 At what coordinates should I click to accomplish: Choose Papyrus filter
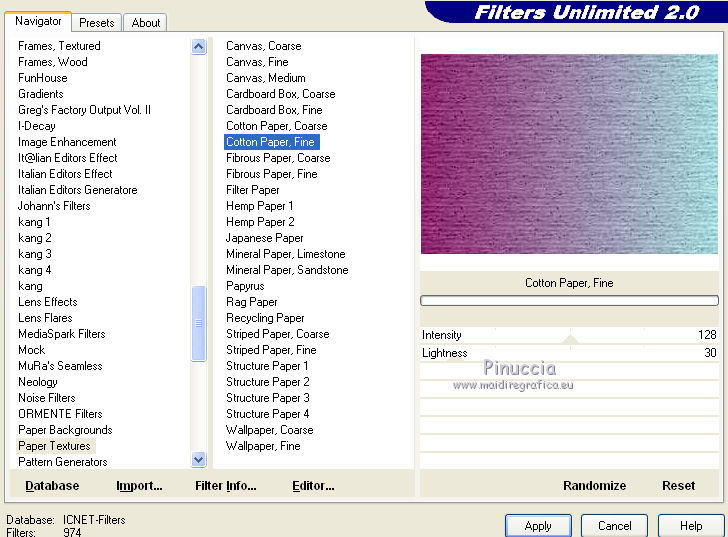tap(245, 286)
